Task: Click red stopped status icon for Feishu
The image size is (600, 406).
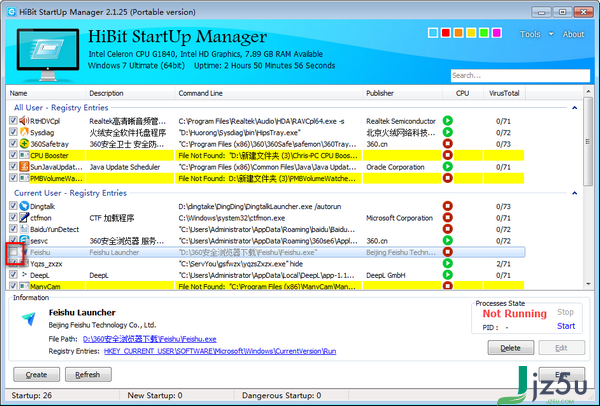Action: (448, 252)
